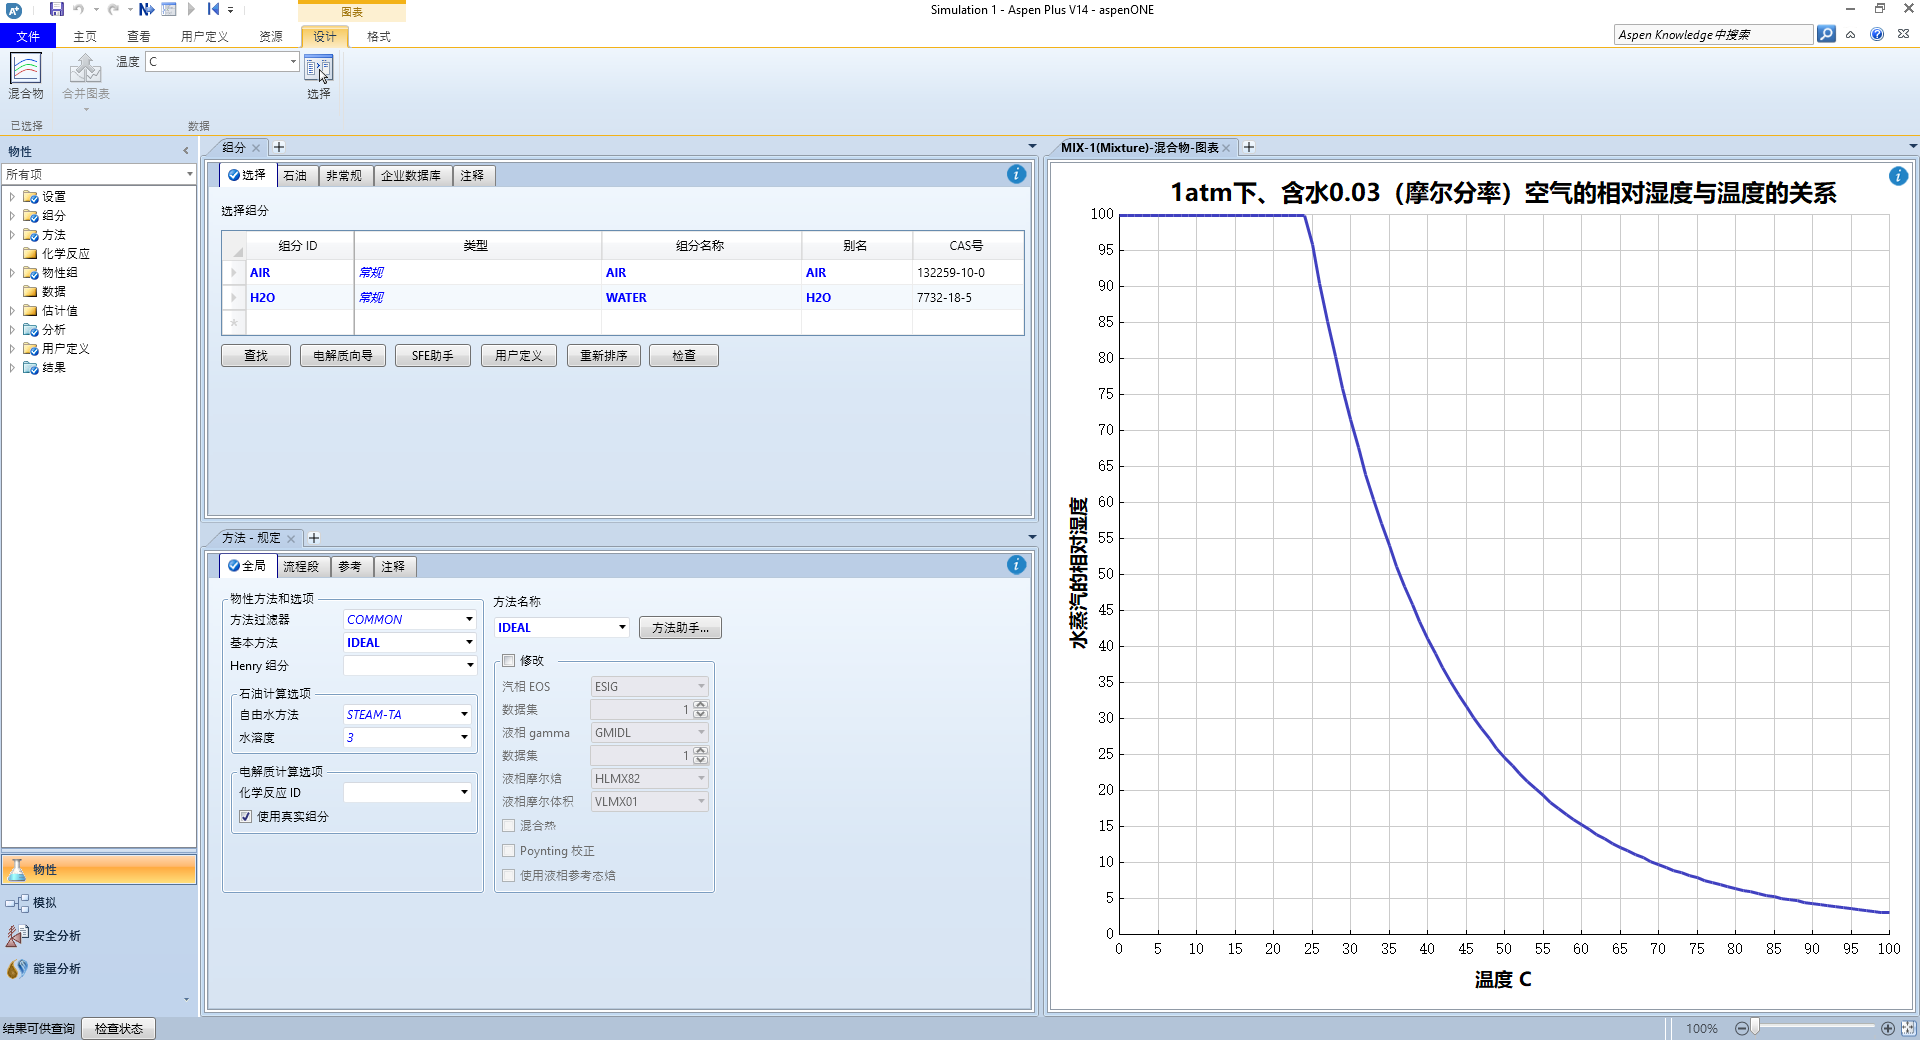Viewport: 1920px width, 1040px height.
Task: Open the 所有项 filter dropdown
Action: click(x=189, y=174)
